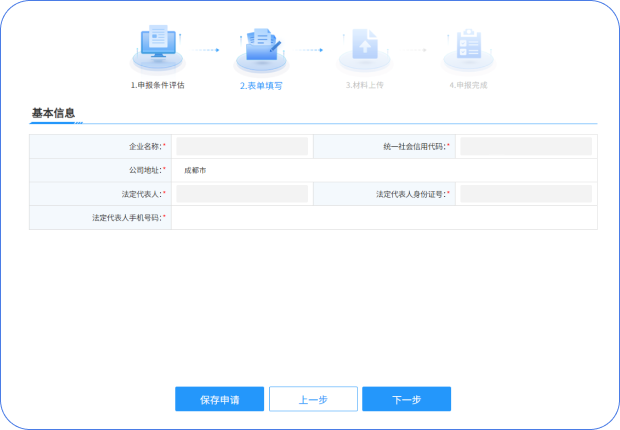
Task: Focus the 企业名称 input field
Action: click(x=242, y=147)
